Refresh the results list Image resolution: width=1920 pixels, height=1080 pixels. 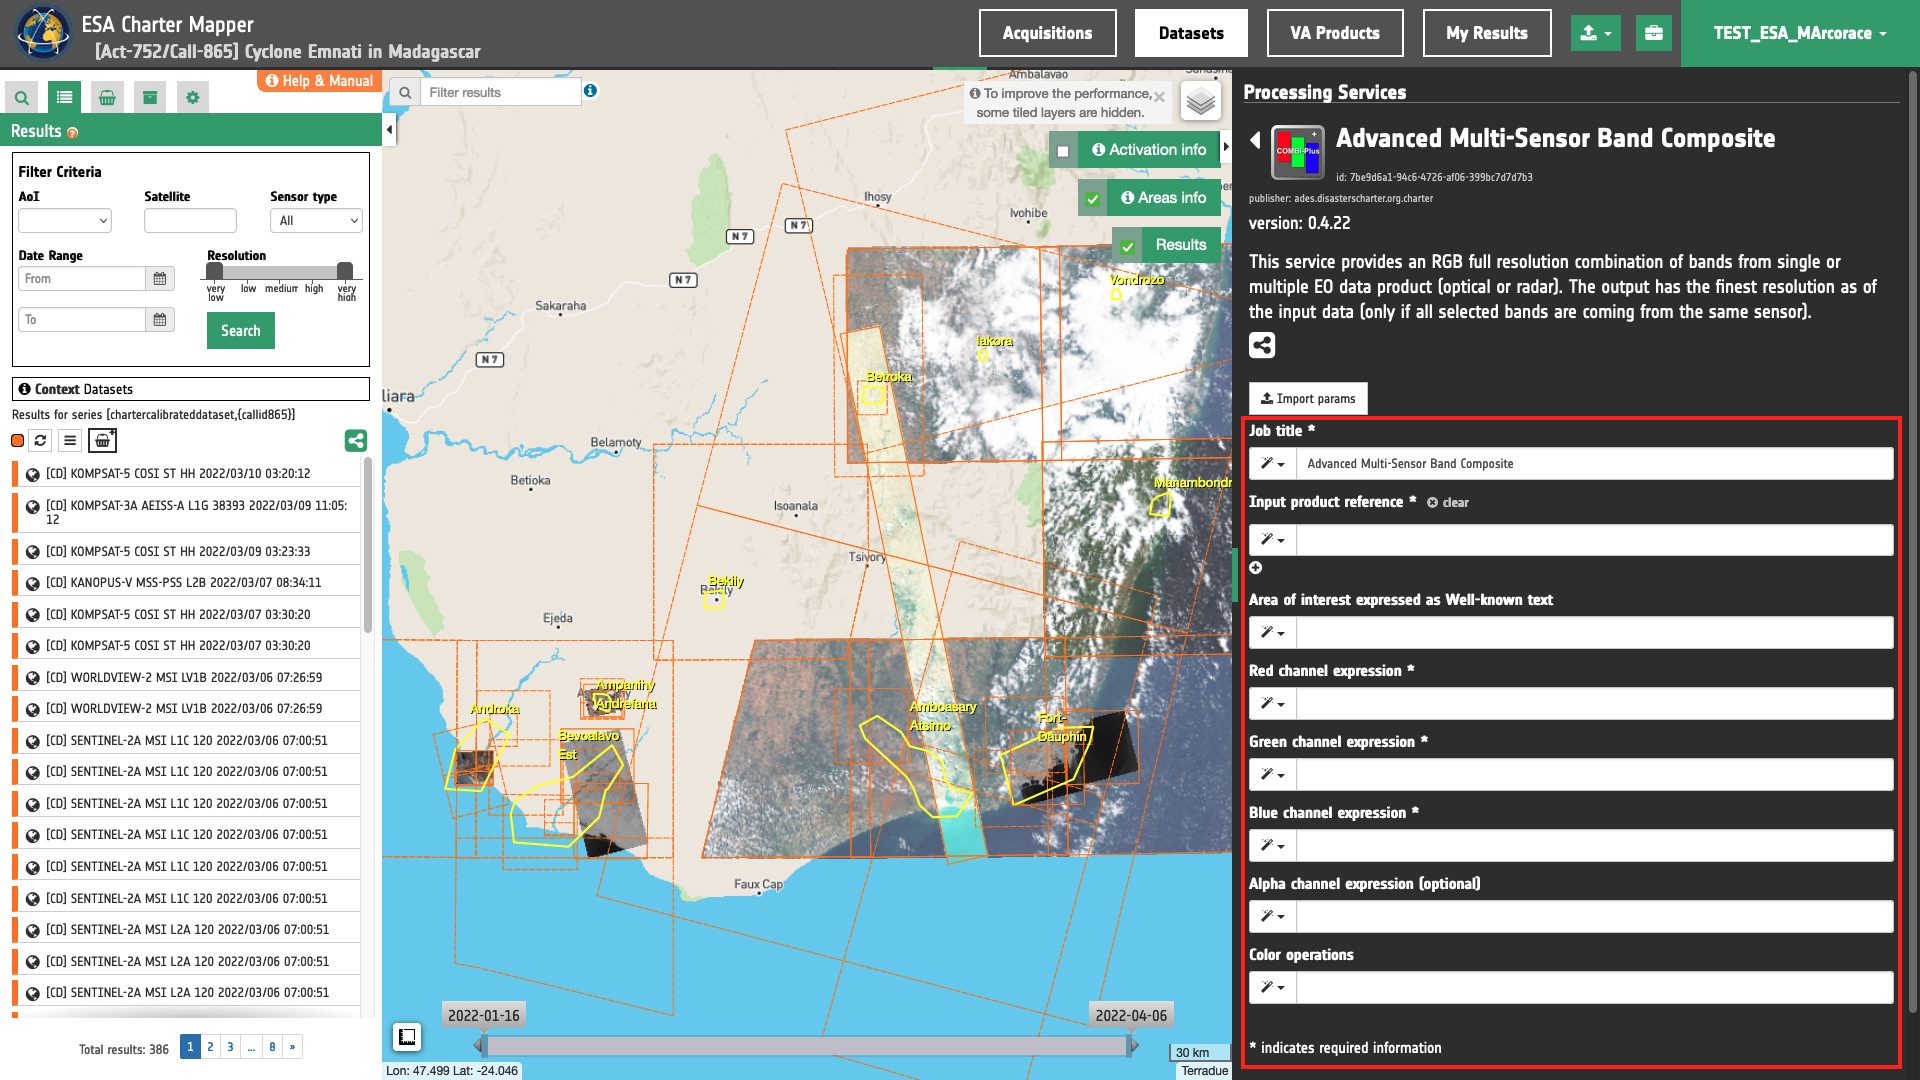click(x=40, y=440)
